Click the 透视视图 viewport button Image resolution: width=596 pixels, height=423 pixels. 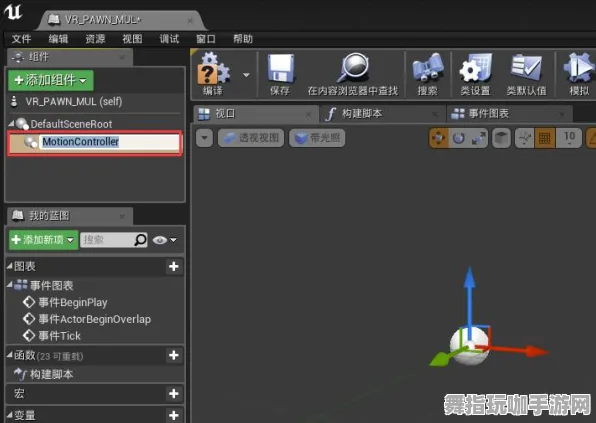pyautogui.click(x=251, y=138)
